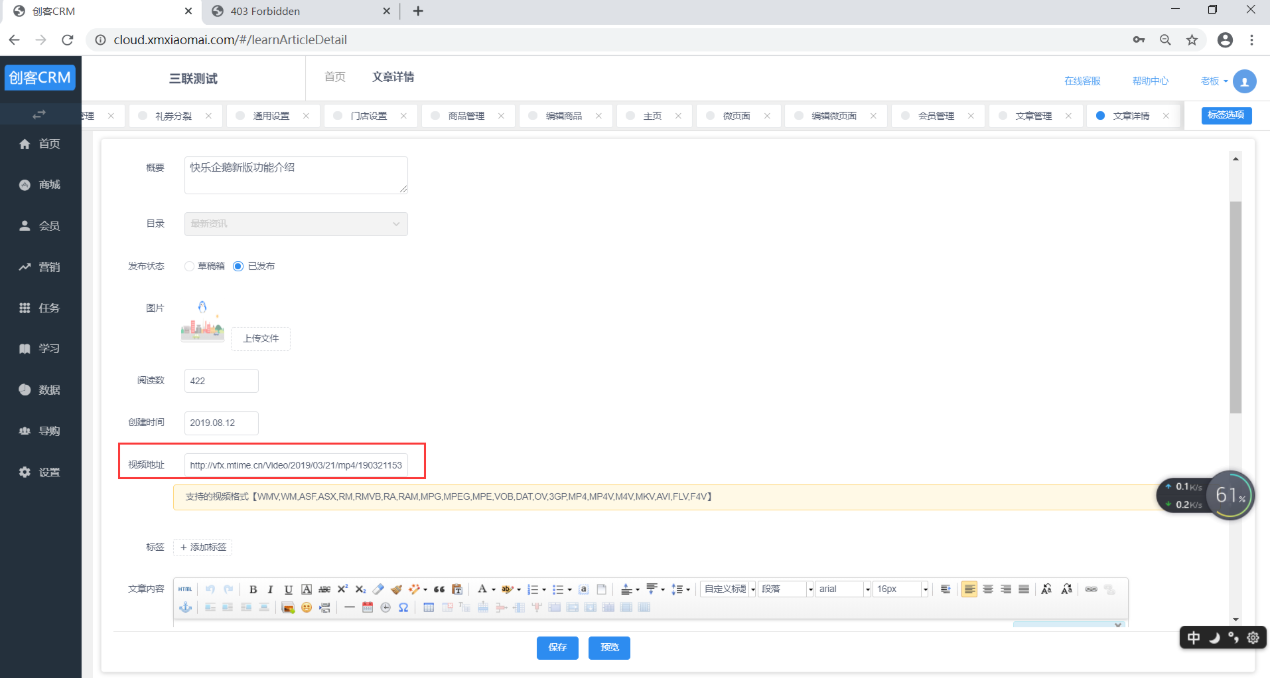Select the 已发布 published radio button
The height and width of the screenshot is (678, 1273).
[238, 266]
